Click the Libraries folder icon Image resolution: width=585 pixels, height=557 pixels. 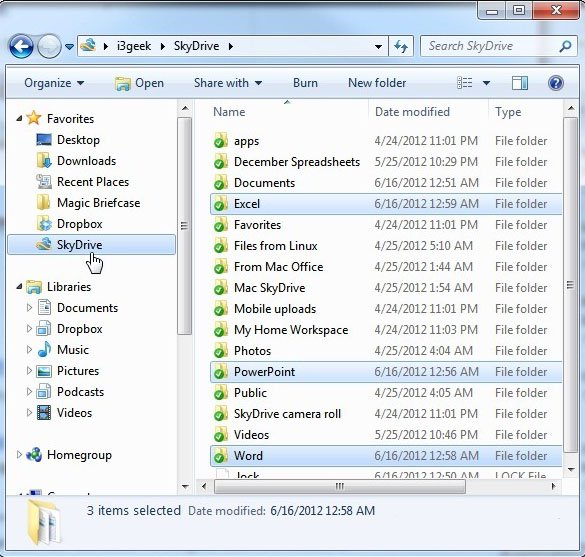point(34,287)
